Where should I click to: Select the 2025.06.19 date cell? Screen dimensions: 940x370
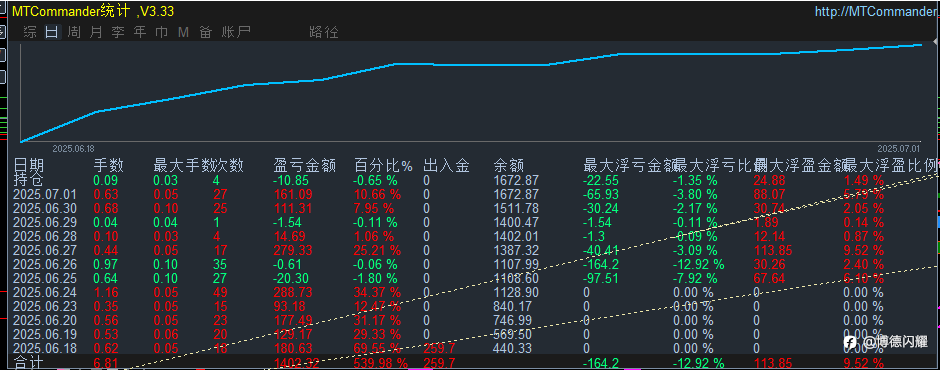(45, 334)
